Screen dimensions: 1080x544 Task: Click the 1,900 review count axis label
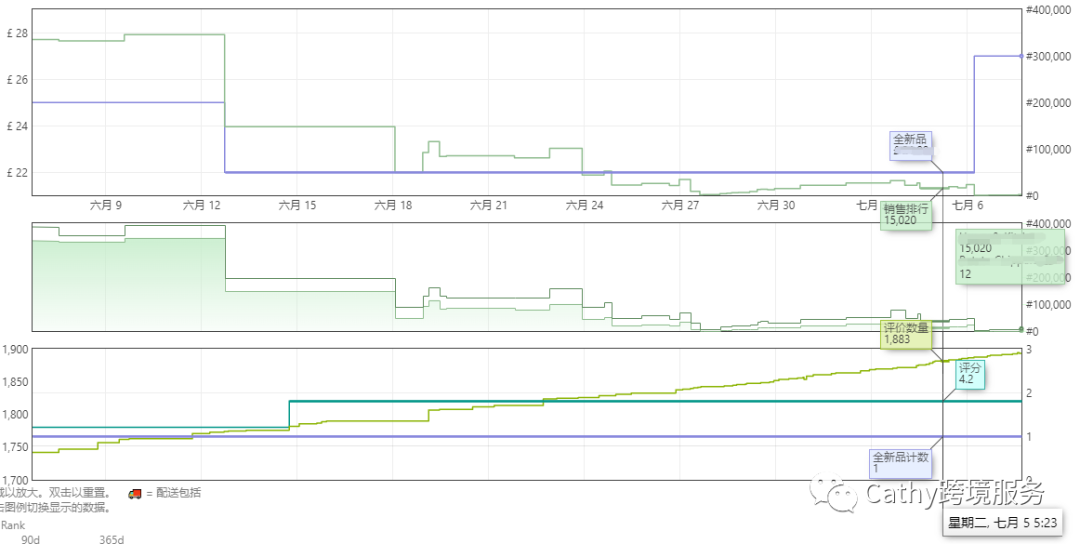point(14,349)
